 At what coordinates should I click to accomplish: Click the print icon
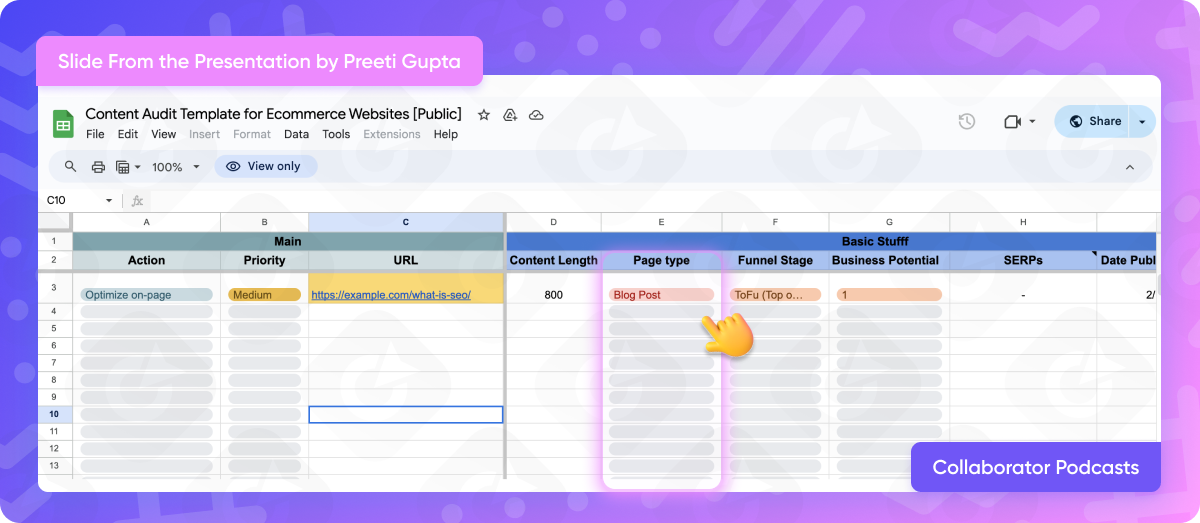click(x=98, y=166)
